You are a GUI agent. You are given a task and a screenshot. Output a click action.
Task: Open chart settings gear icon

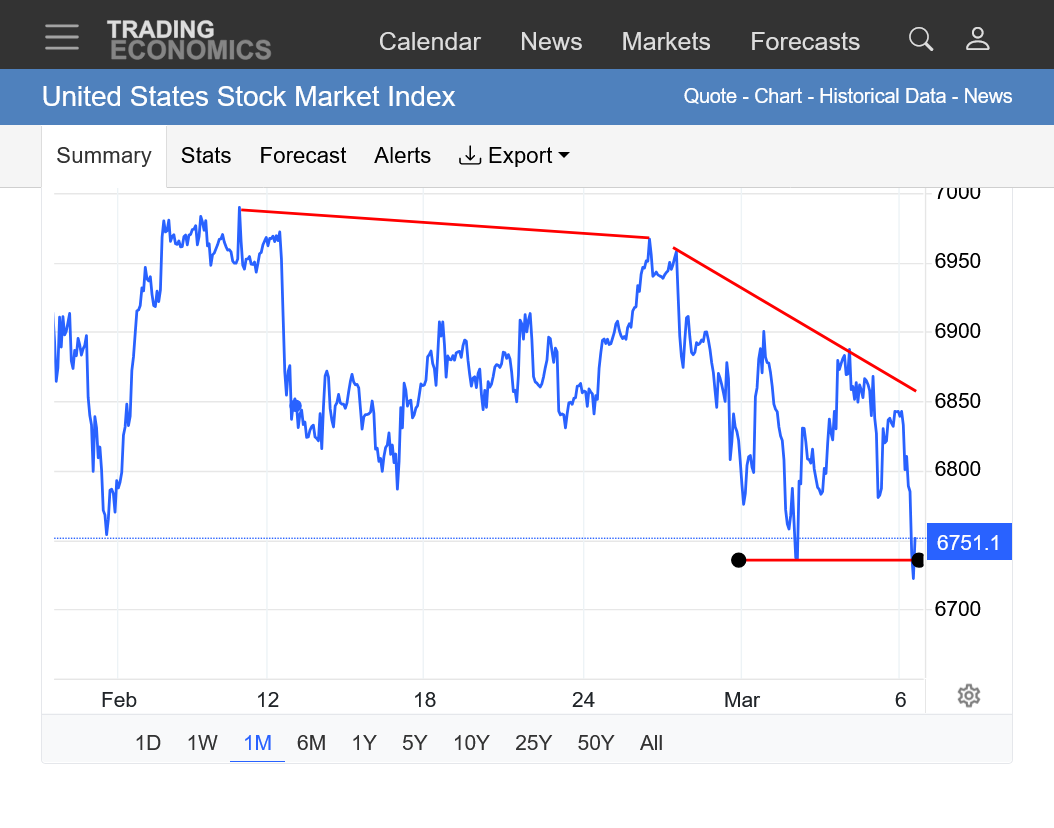[968, 696]
